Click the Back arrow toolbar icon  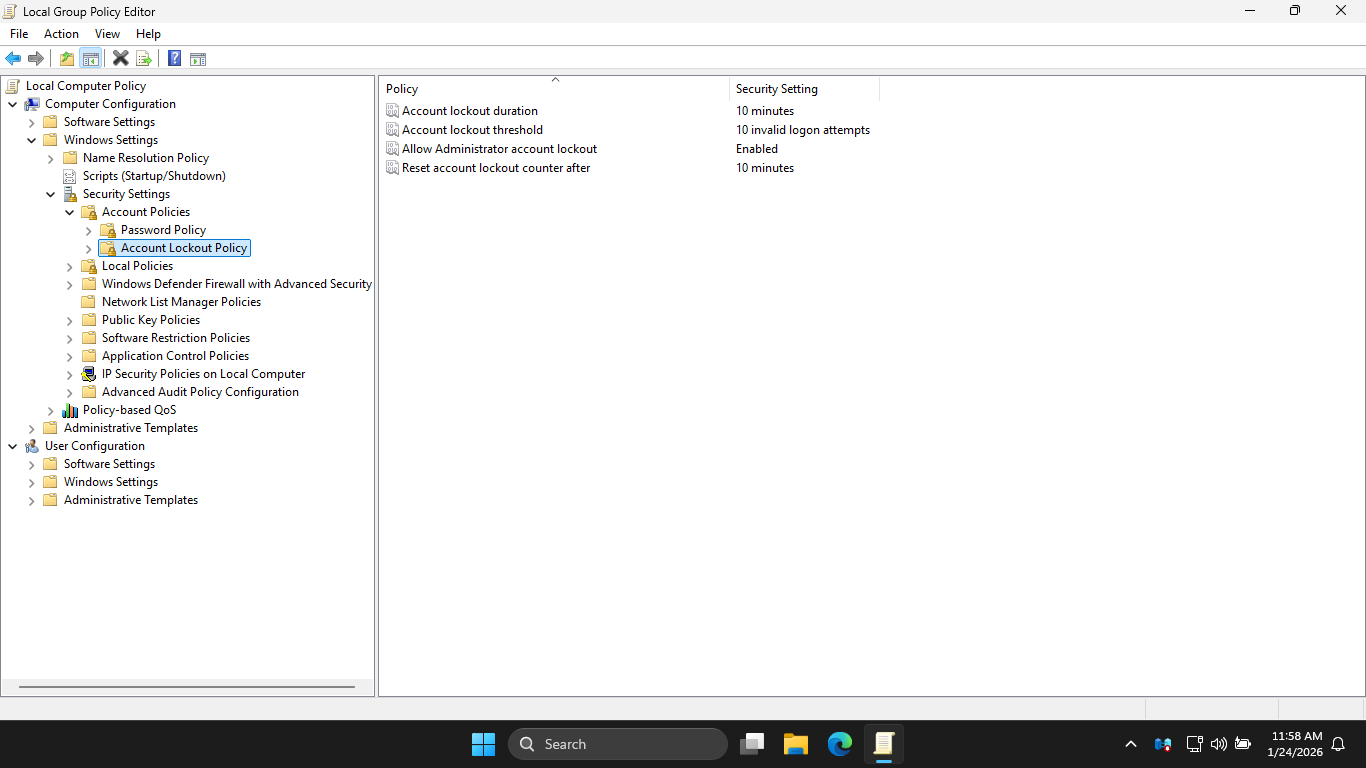[13, 59]
